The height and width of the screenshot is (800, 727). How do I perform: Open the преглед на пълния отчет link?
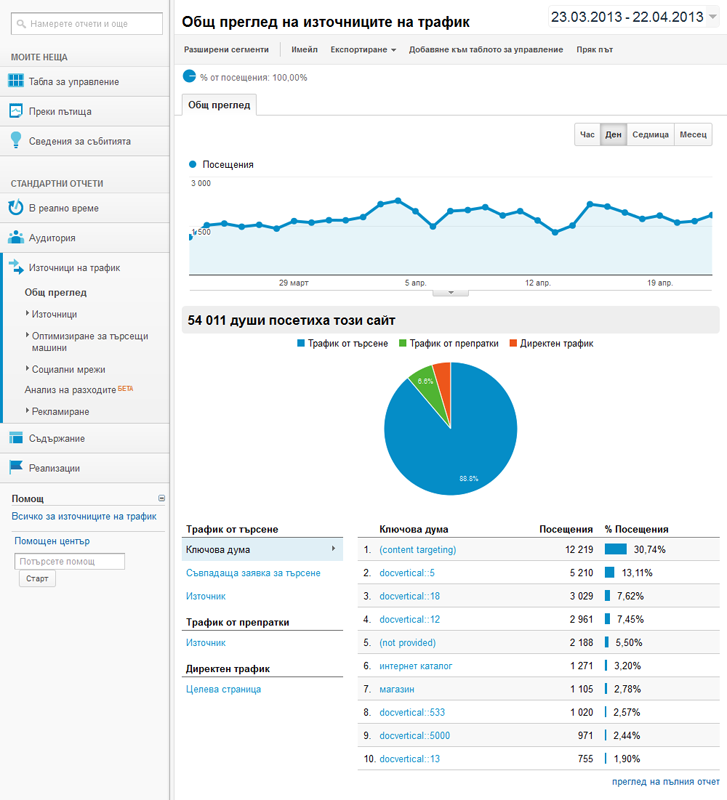point(665,781)
